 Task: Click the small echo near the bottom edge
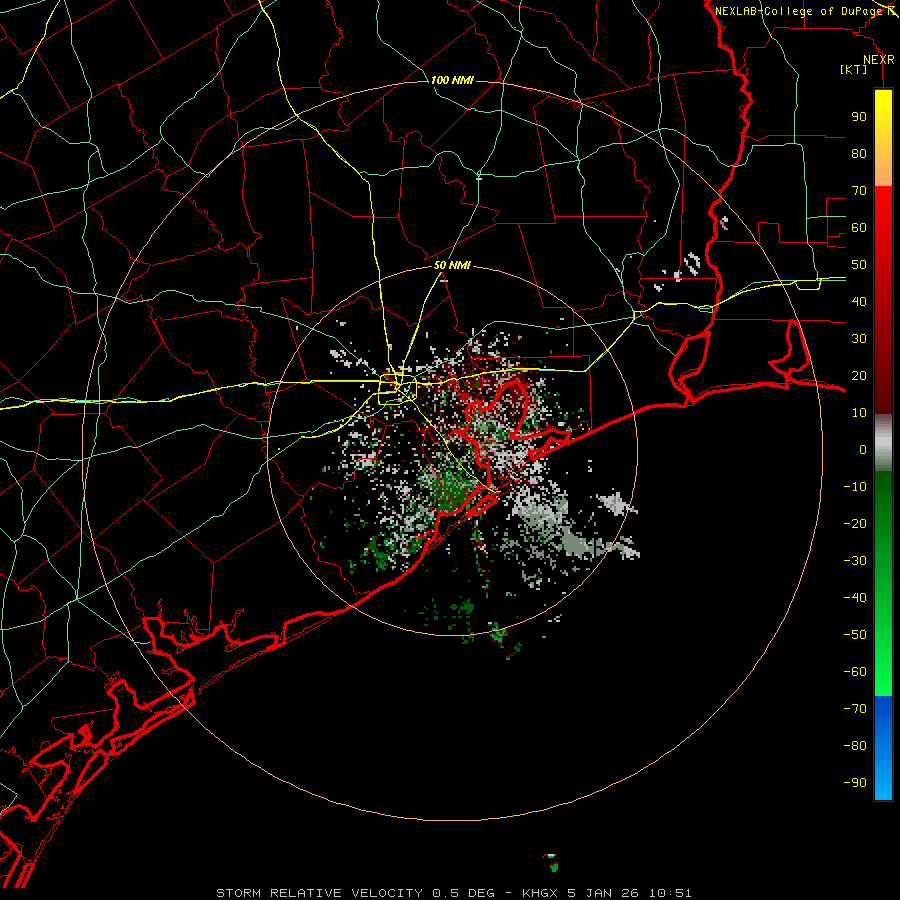tap(552, 862)
